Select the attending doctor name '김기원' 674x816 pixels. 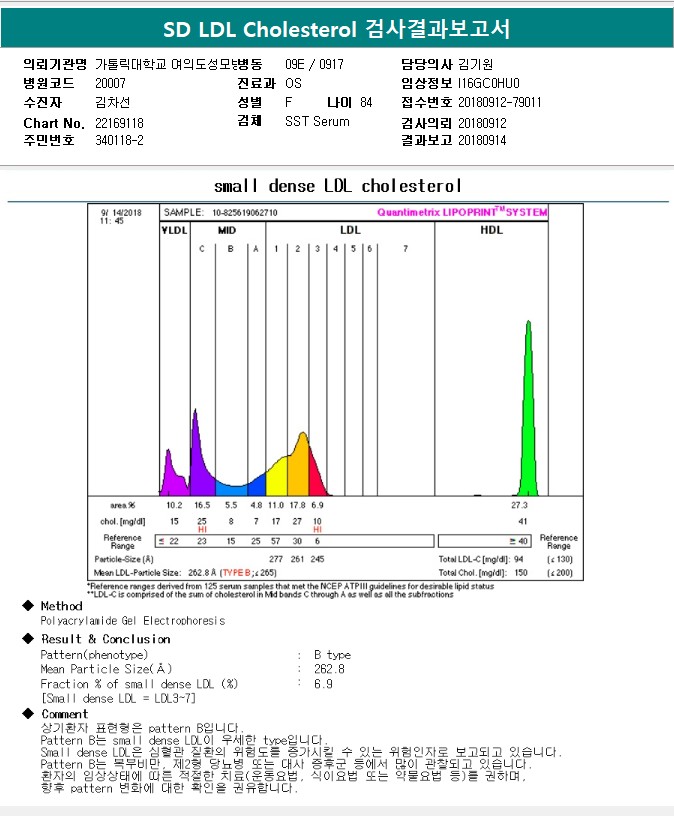(475, 64)
